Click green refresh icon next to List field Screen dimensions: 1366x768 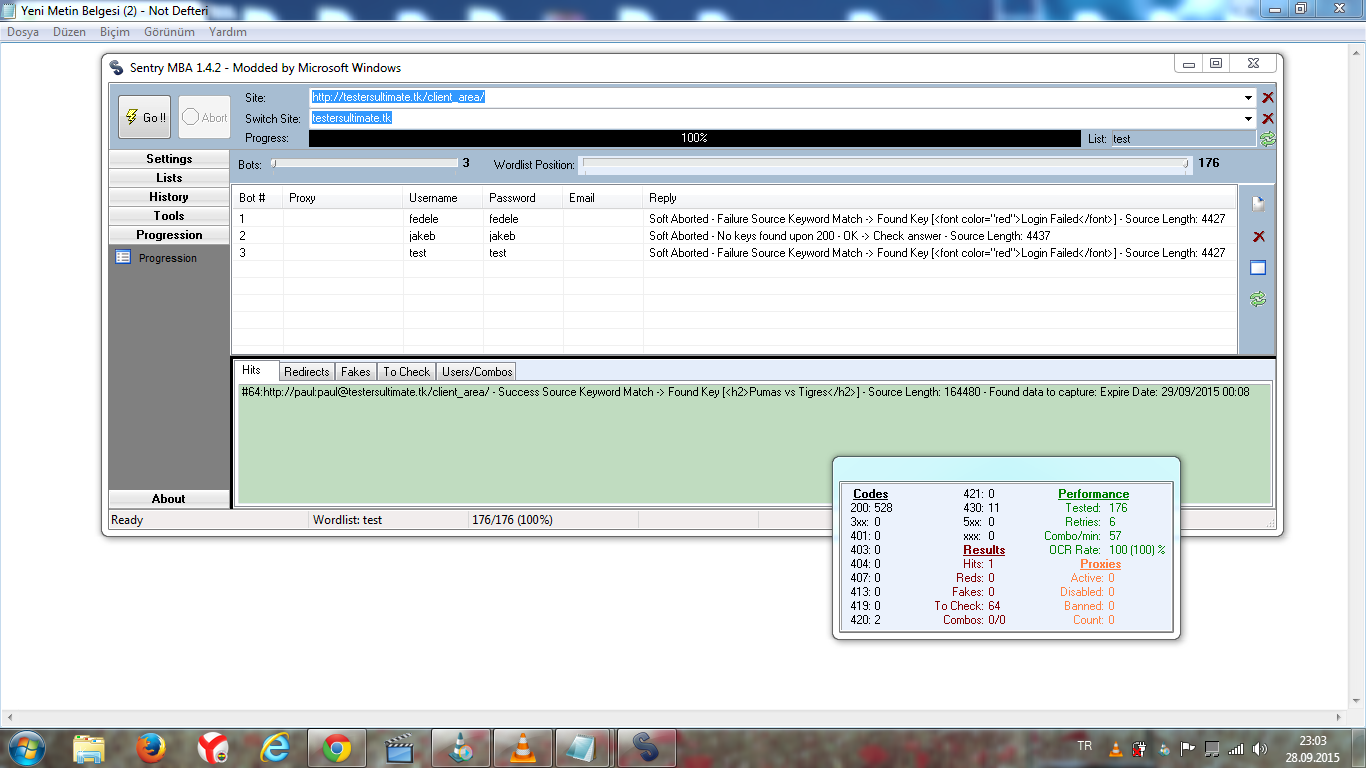(x=1268, y=139)
